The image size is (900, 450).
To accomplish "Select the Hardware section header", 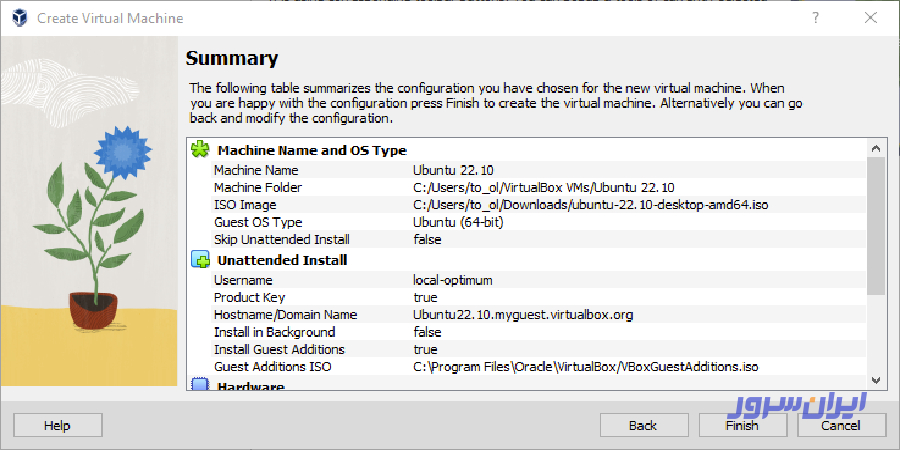I will (250, 386).
